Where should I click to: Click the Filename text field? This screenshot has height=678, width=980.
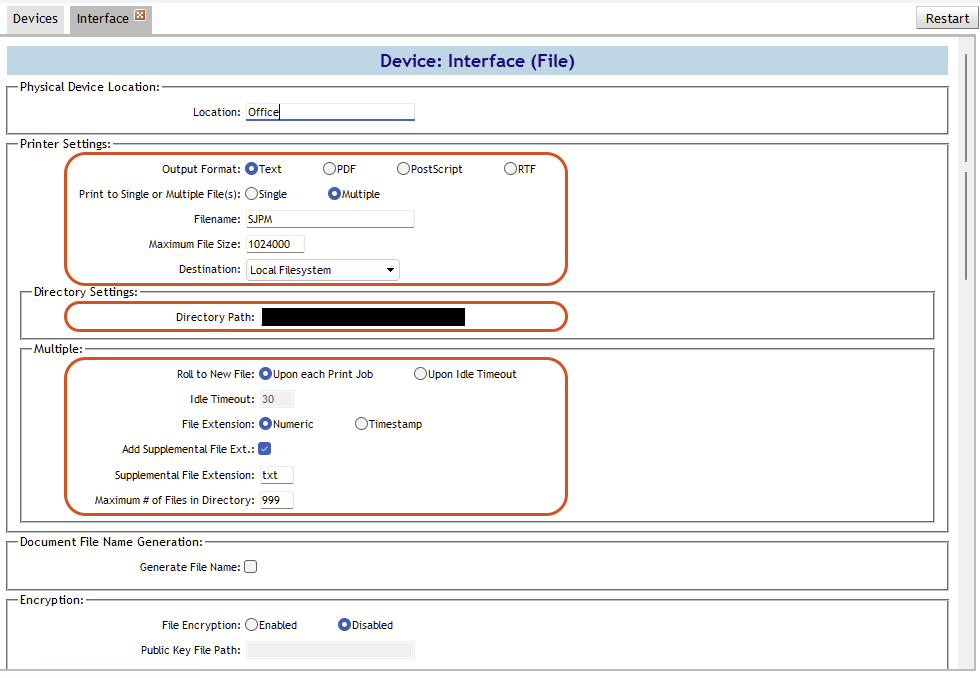click(x=330, y=219)
